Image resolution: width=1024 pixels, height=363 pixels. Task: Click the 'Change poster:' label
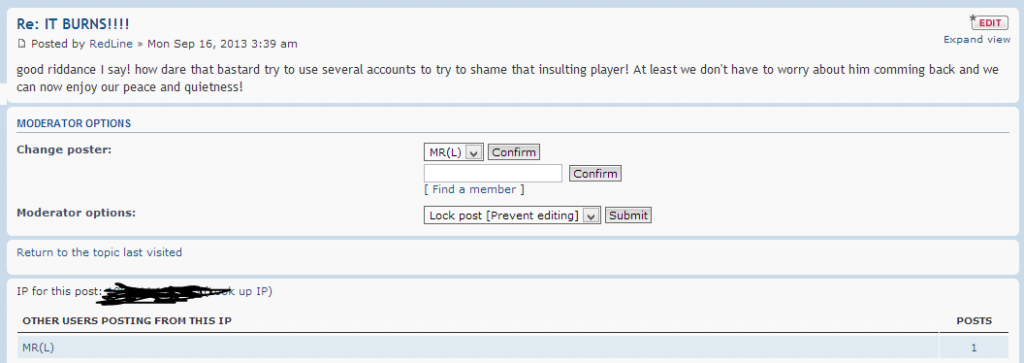click(64, 150)
